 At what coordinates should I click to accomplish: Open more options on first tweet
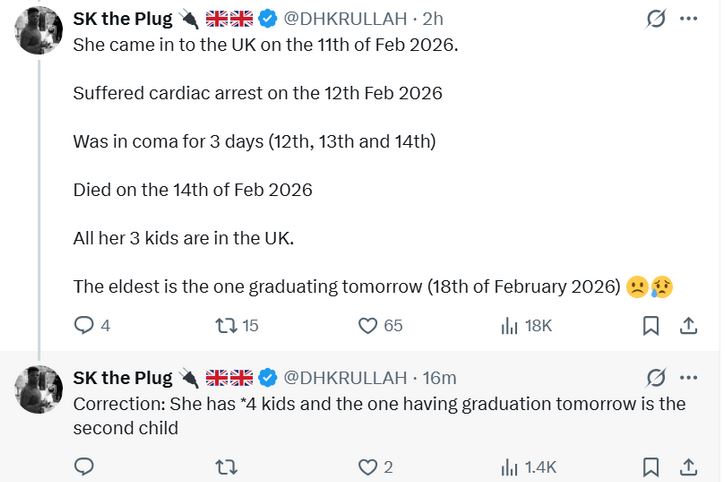(688, 19)
